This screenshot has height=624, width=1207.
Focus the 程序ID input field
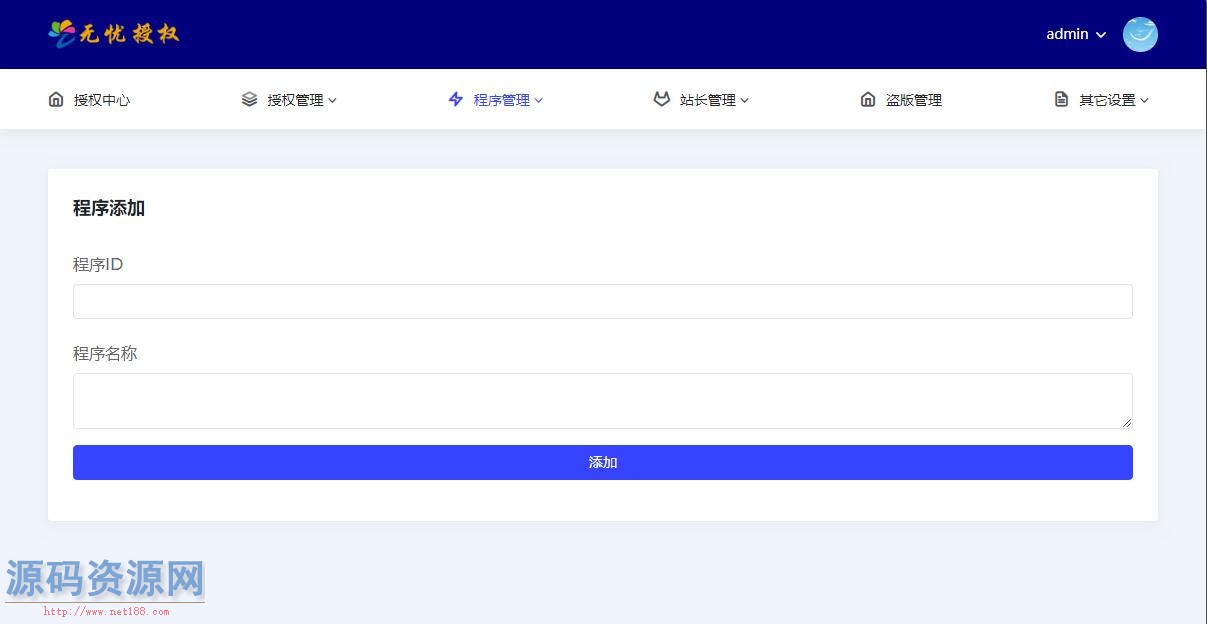(x=603, y=301)
